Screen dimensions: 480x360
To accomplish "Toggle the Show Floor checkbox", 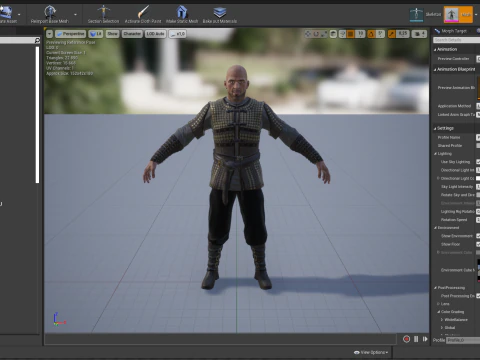I will (478, 244).
